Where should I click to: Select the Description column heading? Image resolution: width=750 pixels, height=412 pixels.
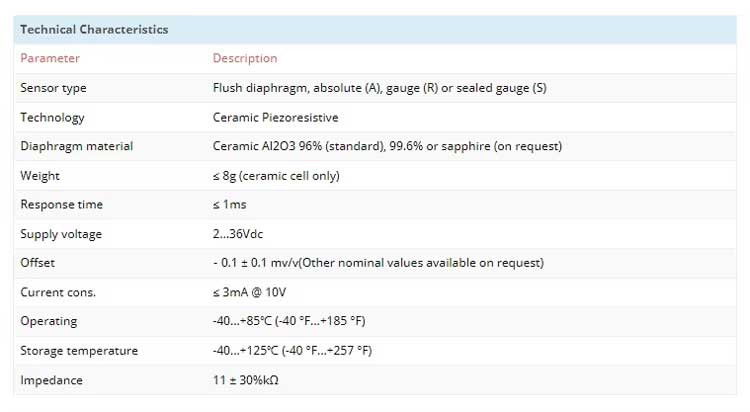coord(245,58)
